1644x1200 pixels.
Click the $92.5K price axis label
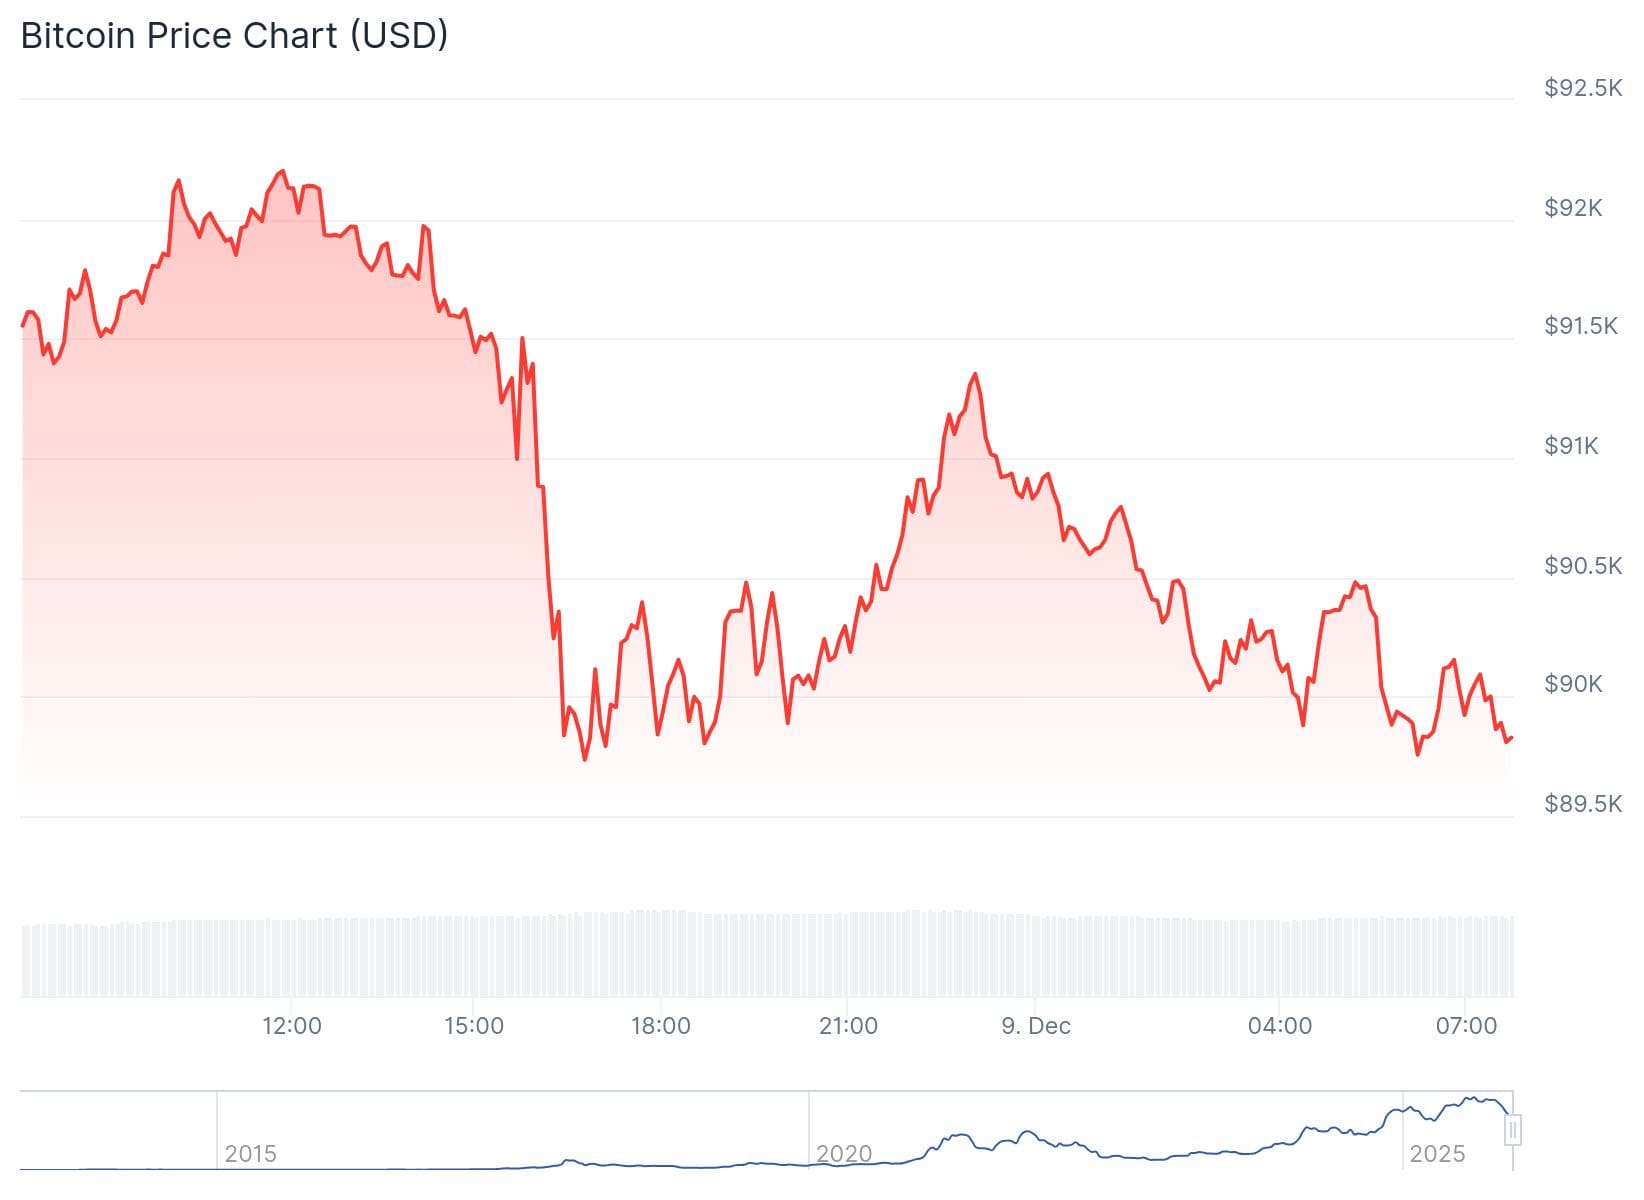click(x=1583, y=88)
